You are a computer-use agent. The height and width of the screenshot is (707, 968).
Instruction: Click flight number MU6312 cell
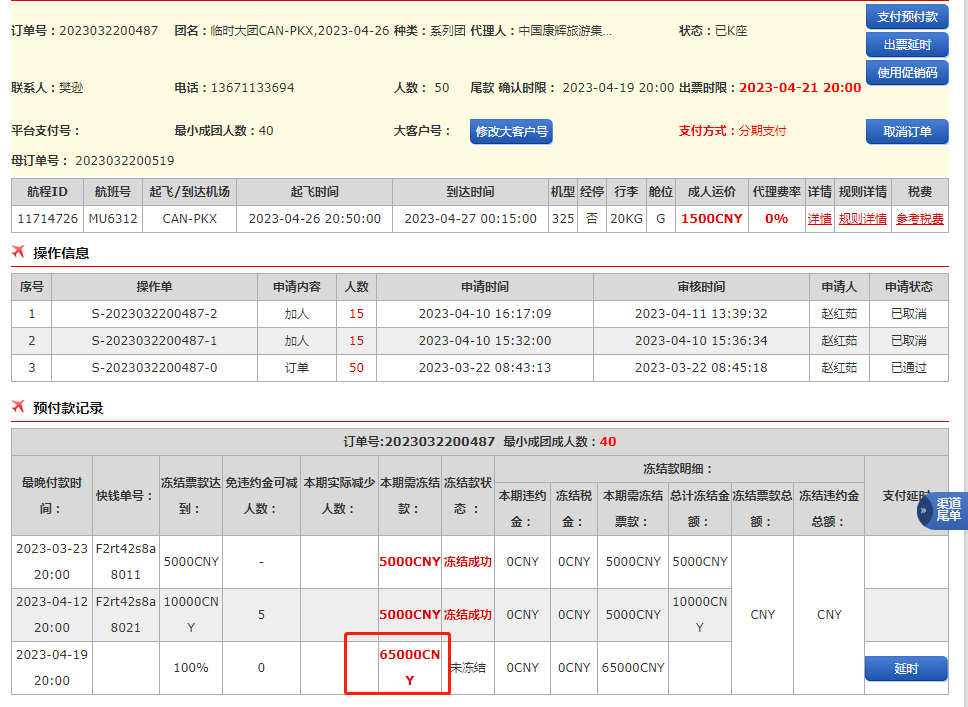pyautogui.click(x=113, y=218)
